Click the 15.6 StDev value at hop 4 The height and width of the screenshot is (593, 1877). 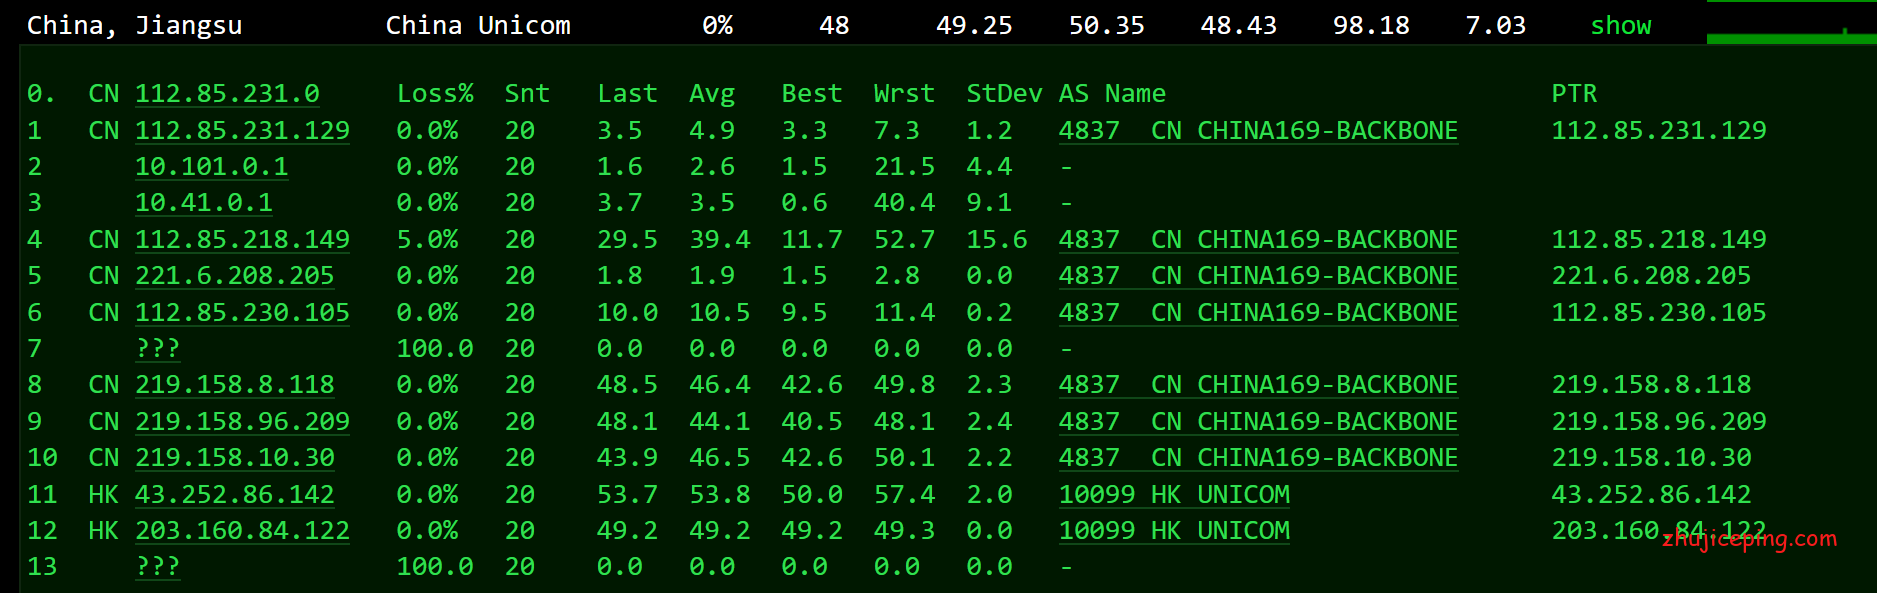point(997,239)
